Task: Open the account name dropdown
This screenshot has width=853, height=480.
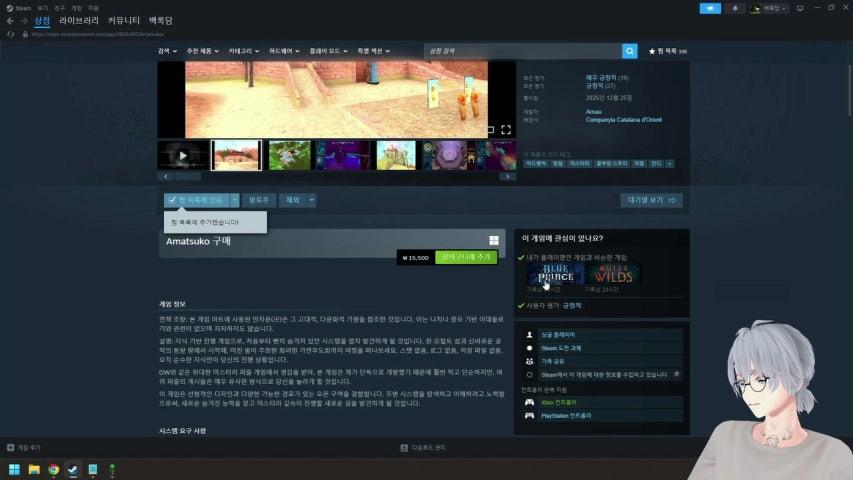Action: [x=769, y=8]
